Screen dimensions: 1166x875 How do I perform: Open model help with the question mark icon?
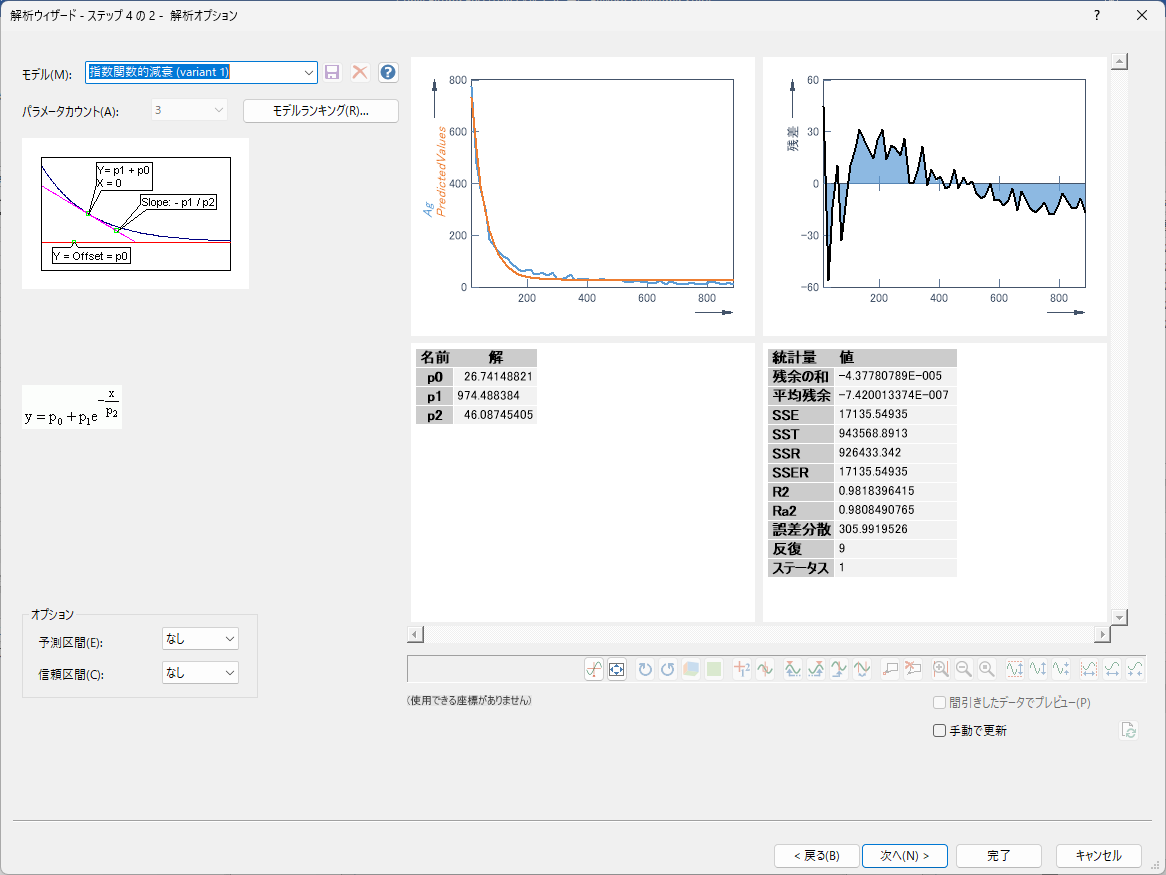[x=388, y=72]
